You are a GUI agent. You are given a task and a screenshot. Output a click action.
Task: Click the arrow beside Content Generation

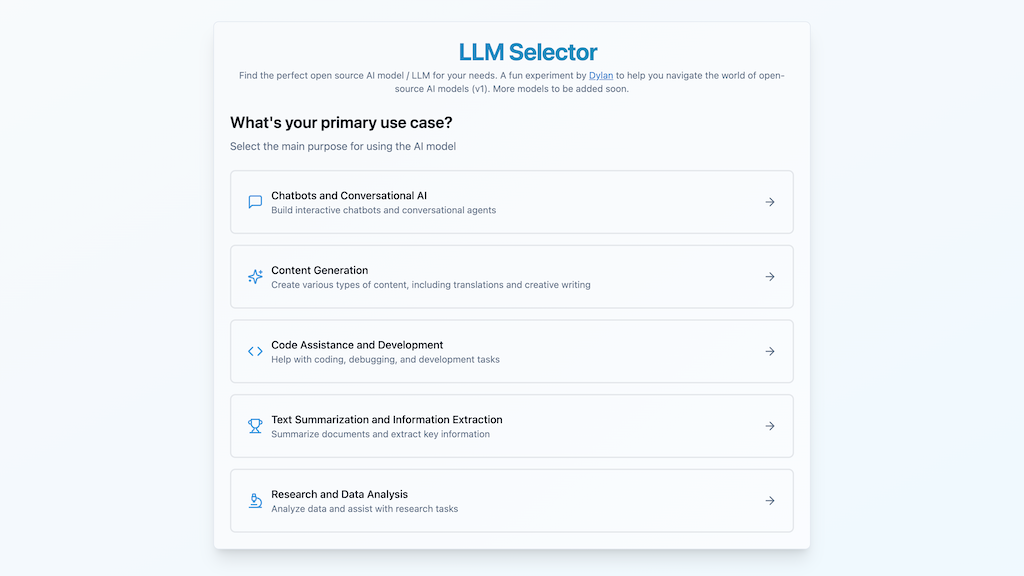coord(769,276)
